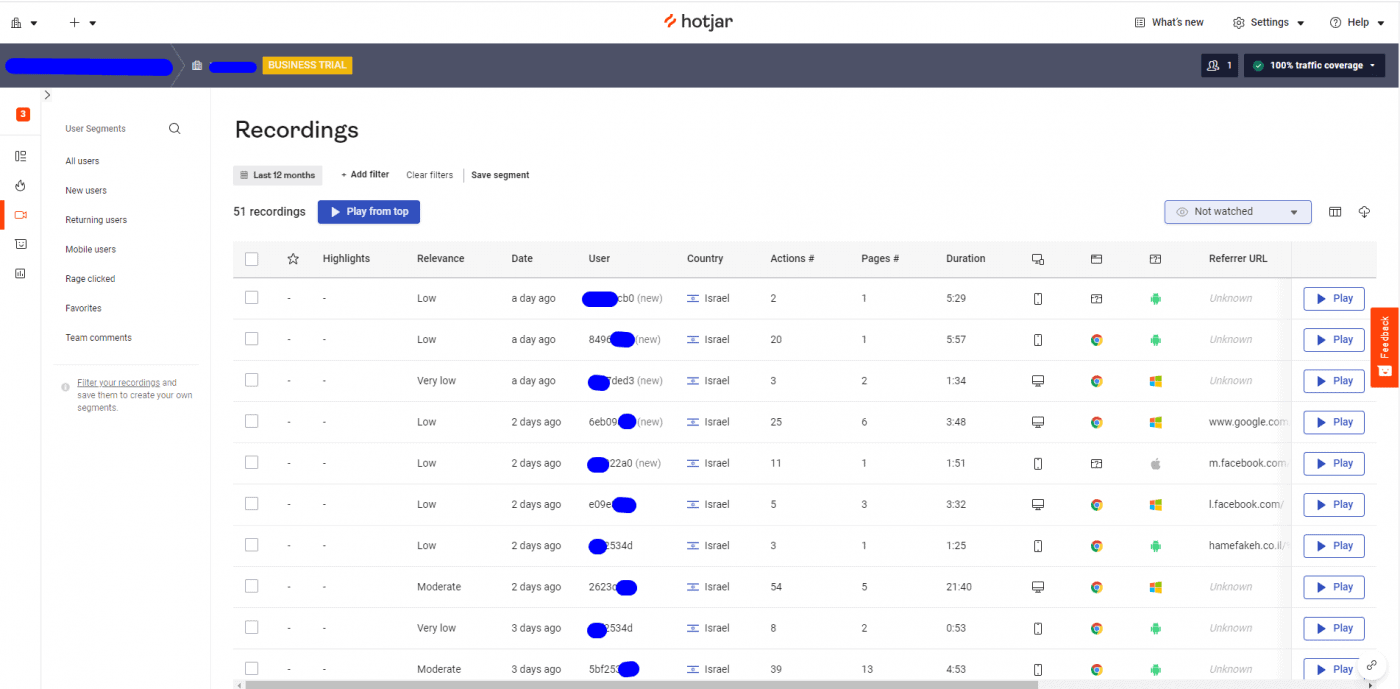Click the orange notification badge showing 3

click(x=23, y=114)
